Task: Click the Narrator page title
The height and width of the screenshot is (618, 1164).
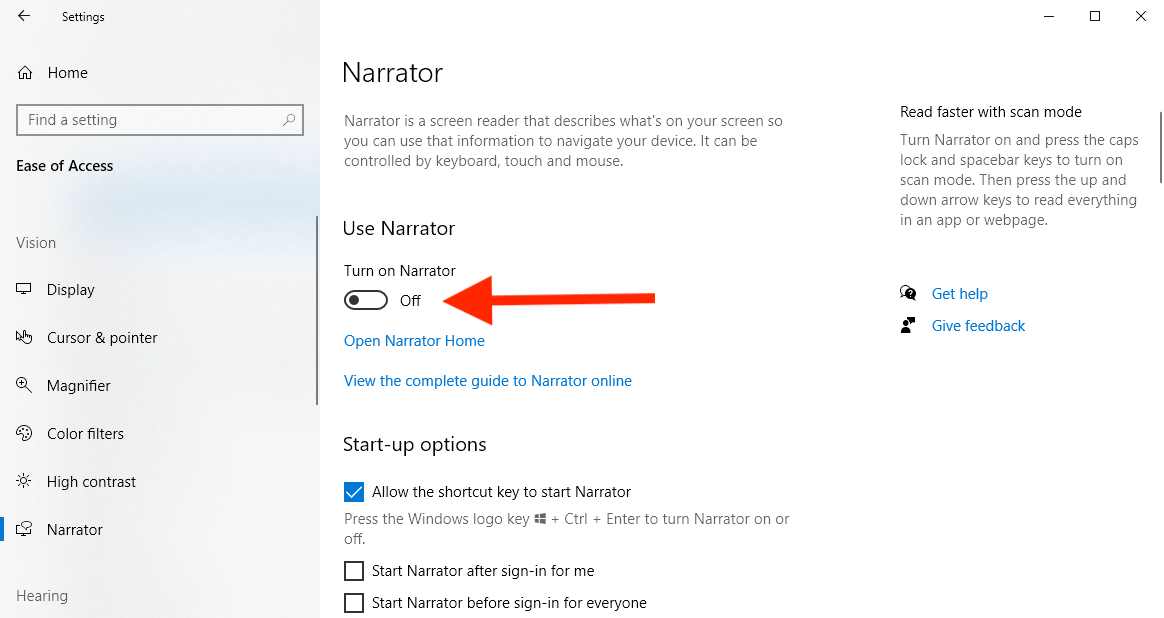Action: [393, 73]
